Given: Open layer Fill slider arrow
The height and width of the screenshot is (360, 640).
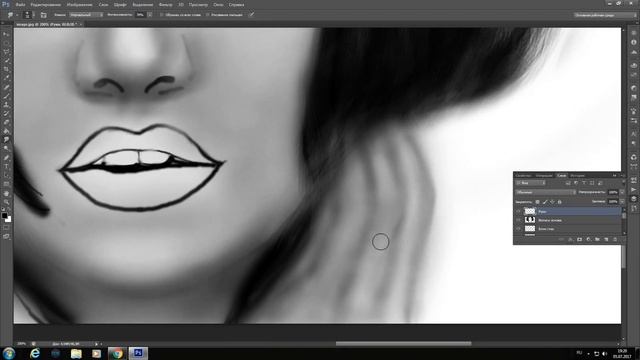Looking at the screenshot, I should coord(622,202).
